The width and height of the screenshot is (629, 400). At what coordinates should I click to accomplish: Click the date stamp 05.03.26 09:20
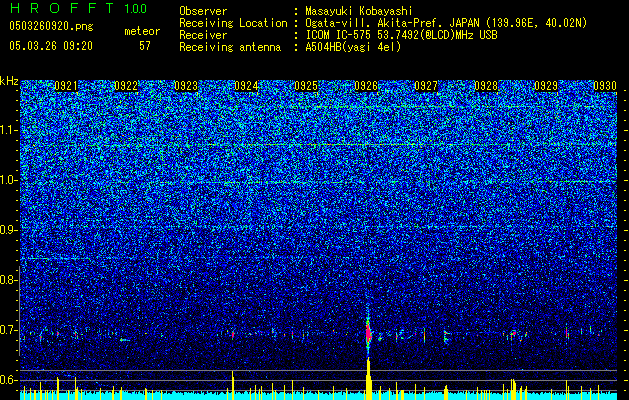point(51,46)
